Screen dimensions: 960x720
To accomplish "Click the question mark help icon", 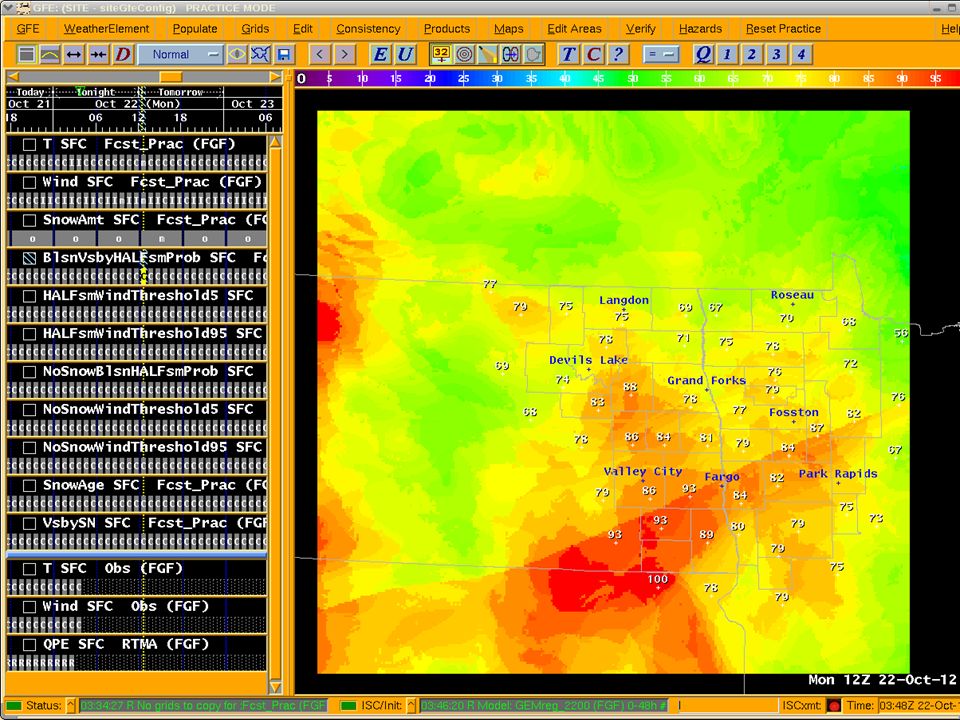I will click(618, 54).
